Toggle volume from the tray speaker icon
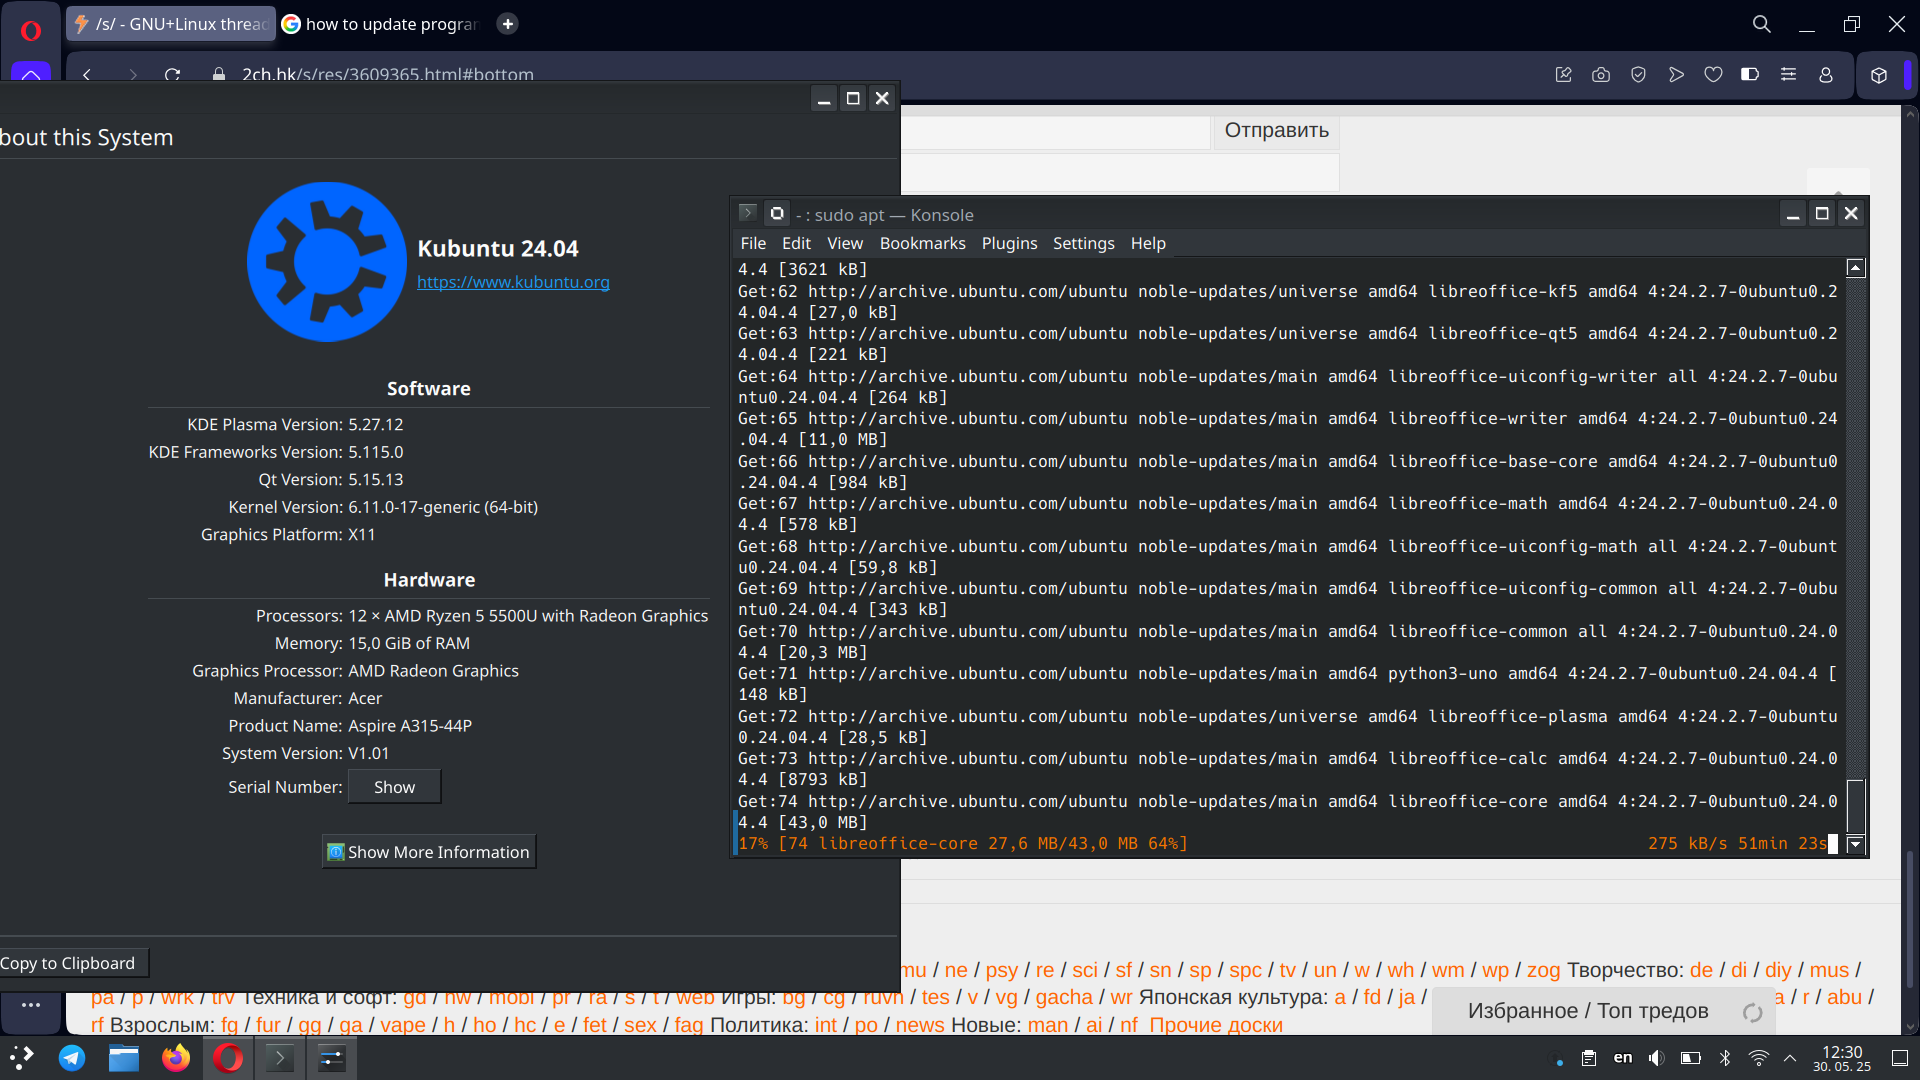 [1656, 1058]
